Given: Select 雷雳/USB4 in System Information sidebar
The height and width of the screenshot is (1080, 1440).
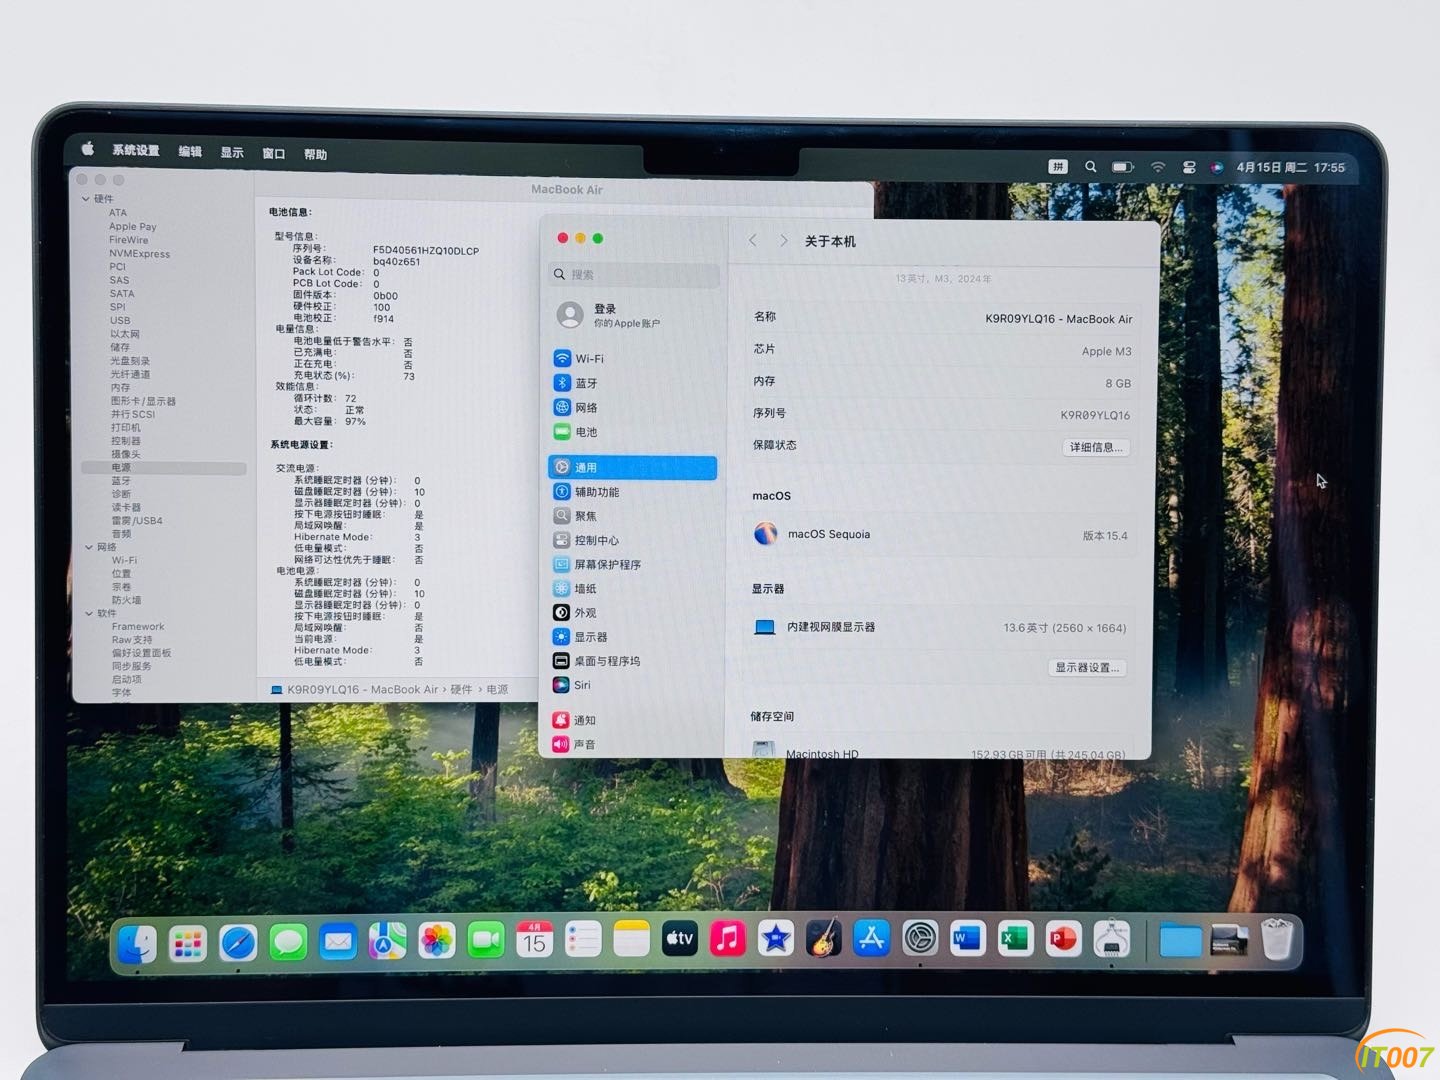Looking at the screenshot, I should tap(137, 520).
